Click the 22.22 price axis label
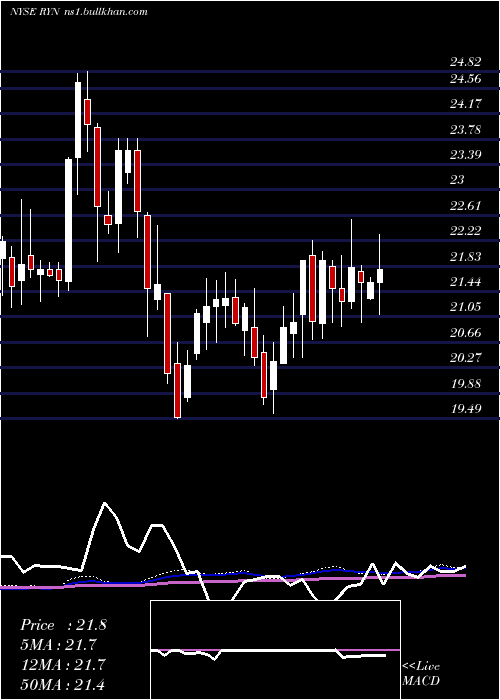This screenshot has height=700, width=500. click(465, 231)
